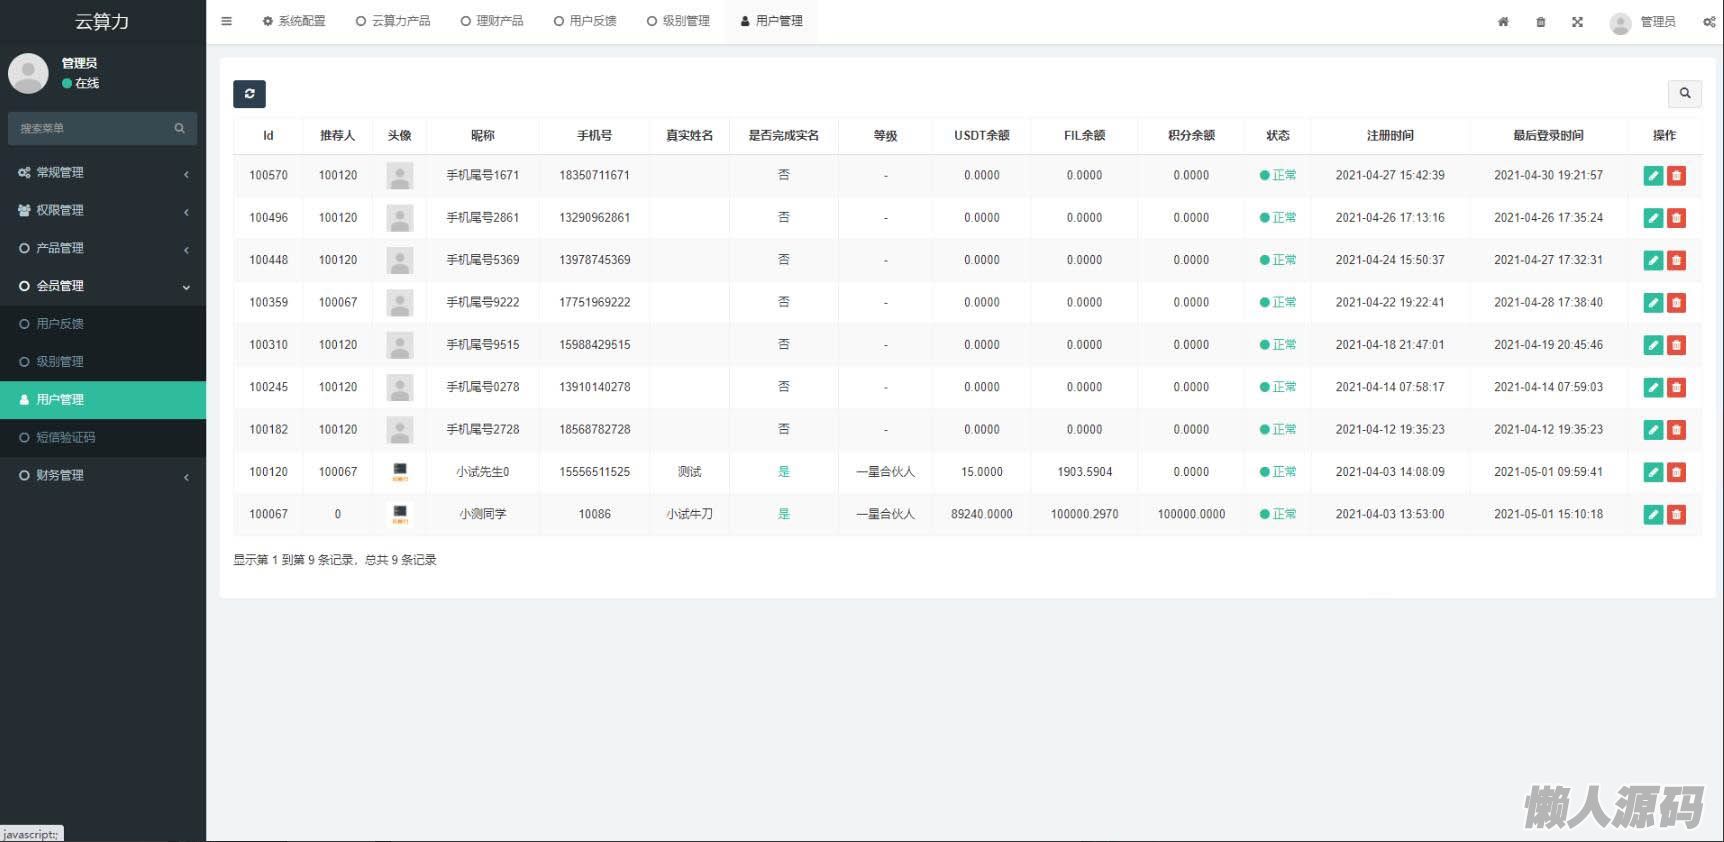Click the table search magnifier icon
This screenshot has width=1724, height=842.
pos(1684,93)
